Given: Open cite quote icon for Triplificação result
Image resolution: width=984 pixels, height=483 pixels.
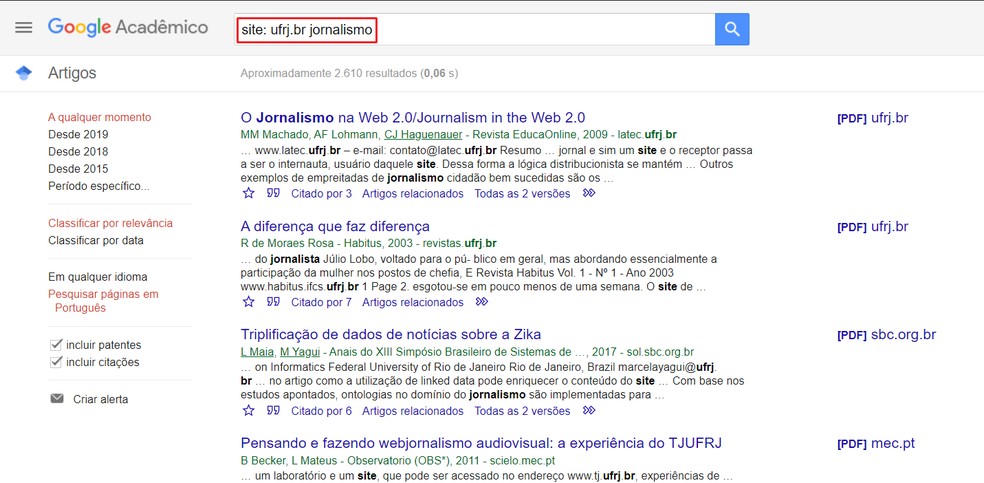Looking at the screenshot, I should (273, 410).
